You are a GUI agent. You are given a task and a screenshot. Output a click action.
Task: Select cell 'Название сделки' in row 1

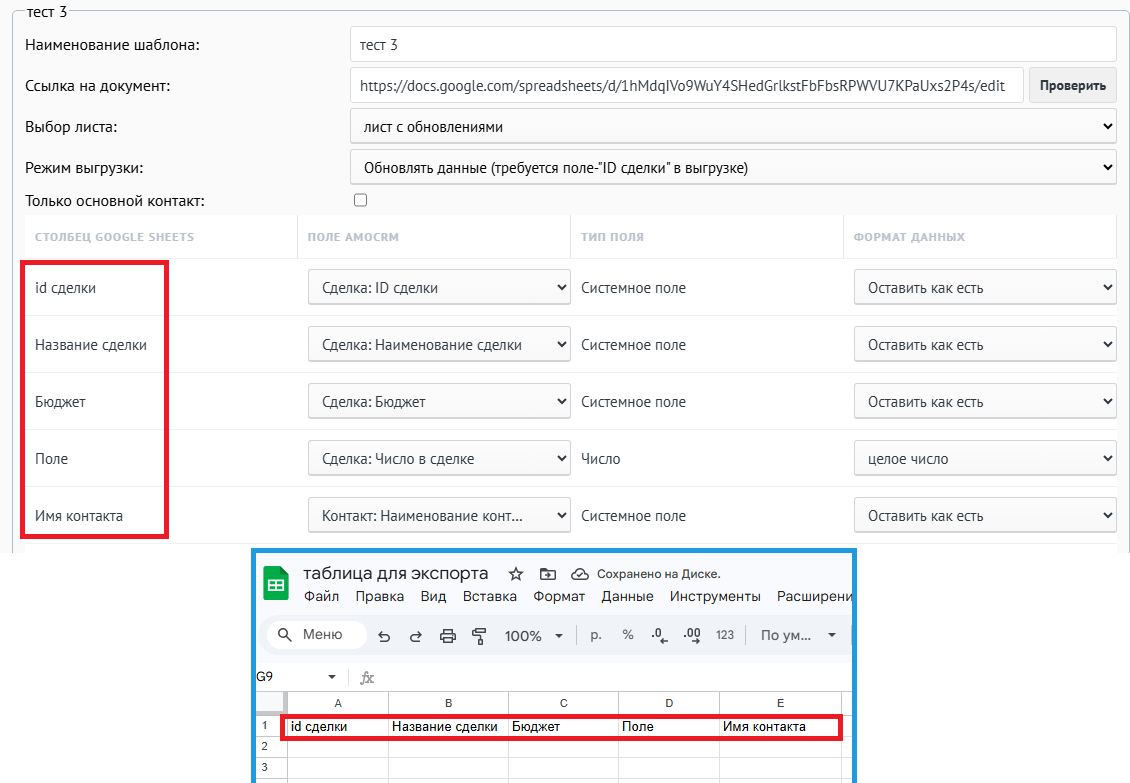pyautogui.click(x=448, y=727)
